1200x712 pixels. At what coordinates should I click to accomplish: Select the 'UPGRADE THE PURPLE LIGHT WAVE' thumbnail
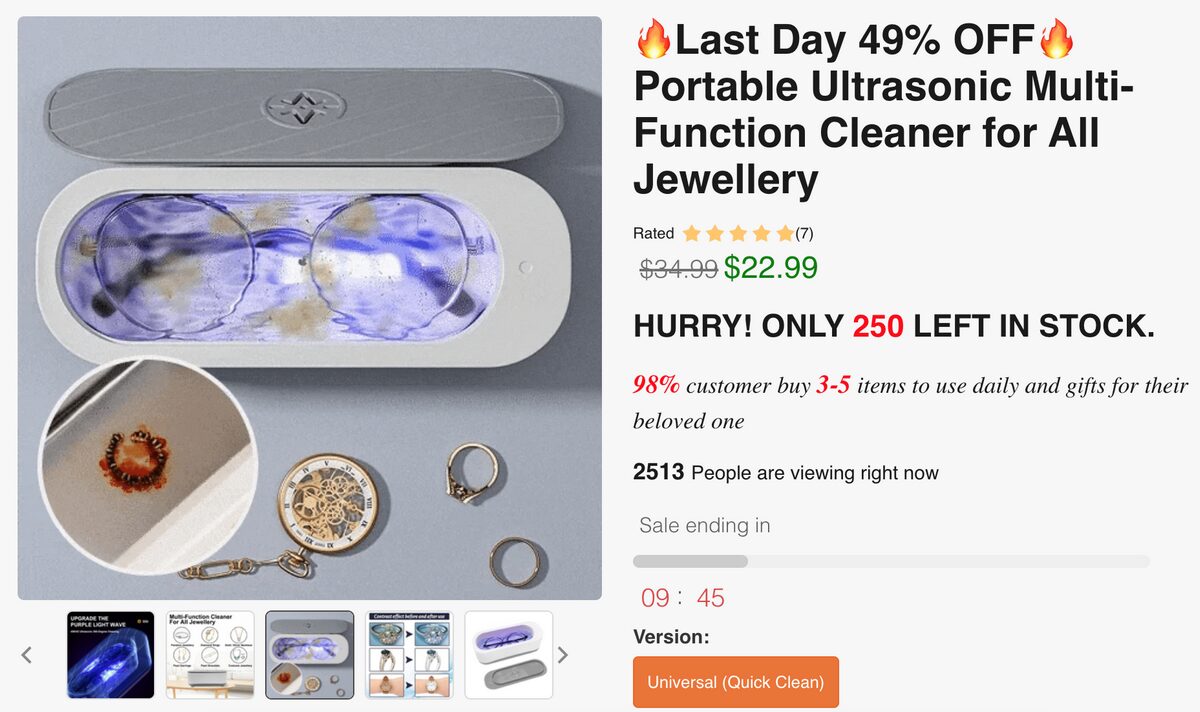110,654
